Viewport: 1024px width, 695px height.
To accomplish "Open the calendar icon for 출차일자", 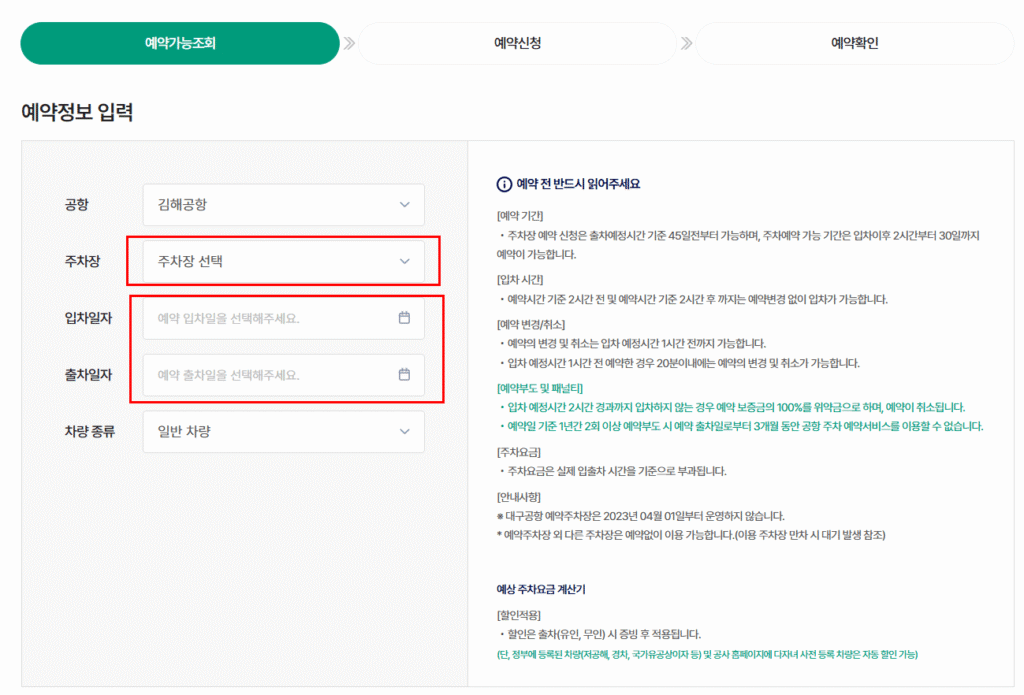I will [x=404, y=375].
